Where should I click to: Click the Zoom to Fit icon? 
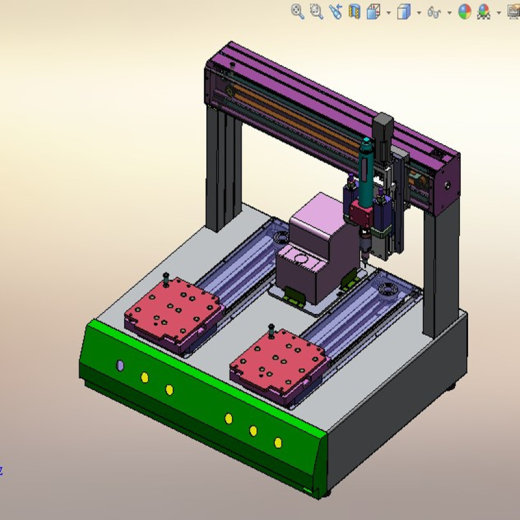pyautogui.click(x=297, y=12)
